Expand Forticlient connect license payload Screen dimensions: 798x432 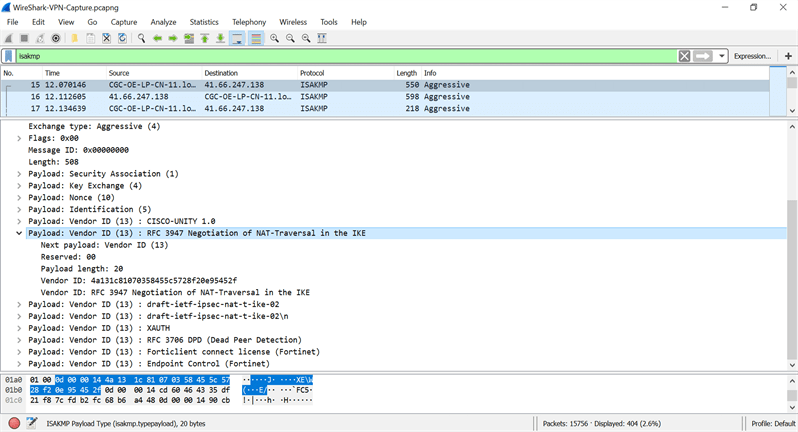coord(19,352)
